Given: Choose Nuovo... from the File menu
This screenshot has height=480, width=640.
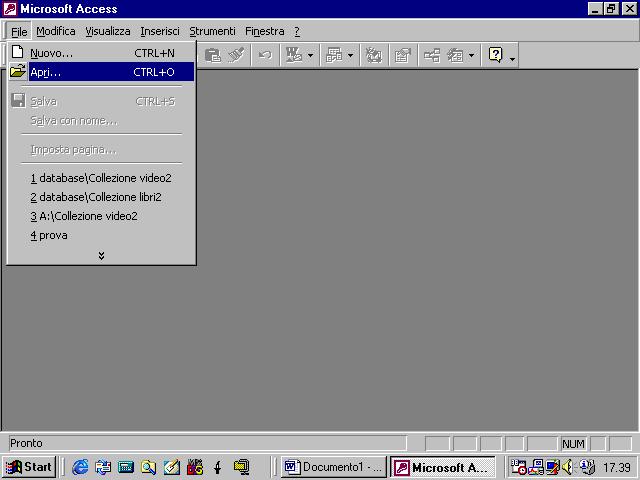Looking at the screenshot, I should click(101, 53).
